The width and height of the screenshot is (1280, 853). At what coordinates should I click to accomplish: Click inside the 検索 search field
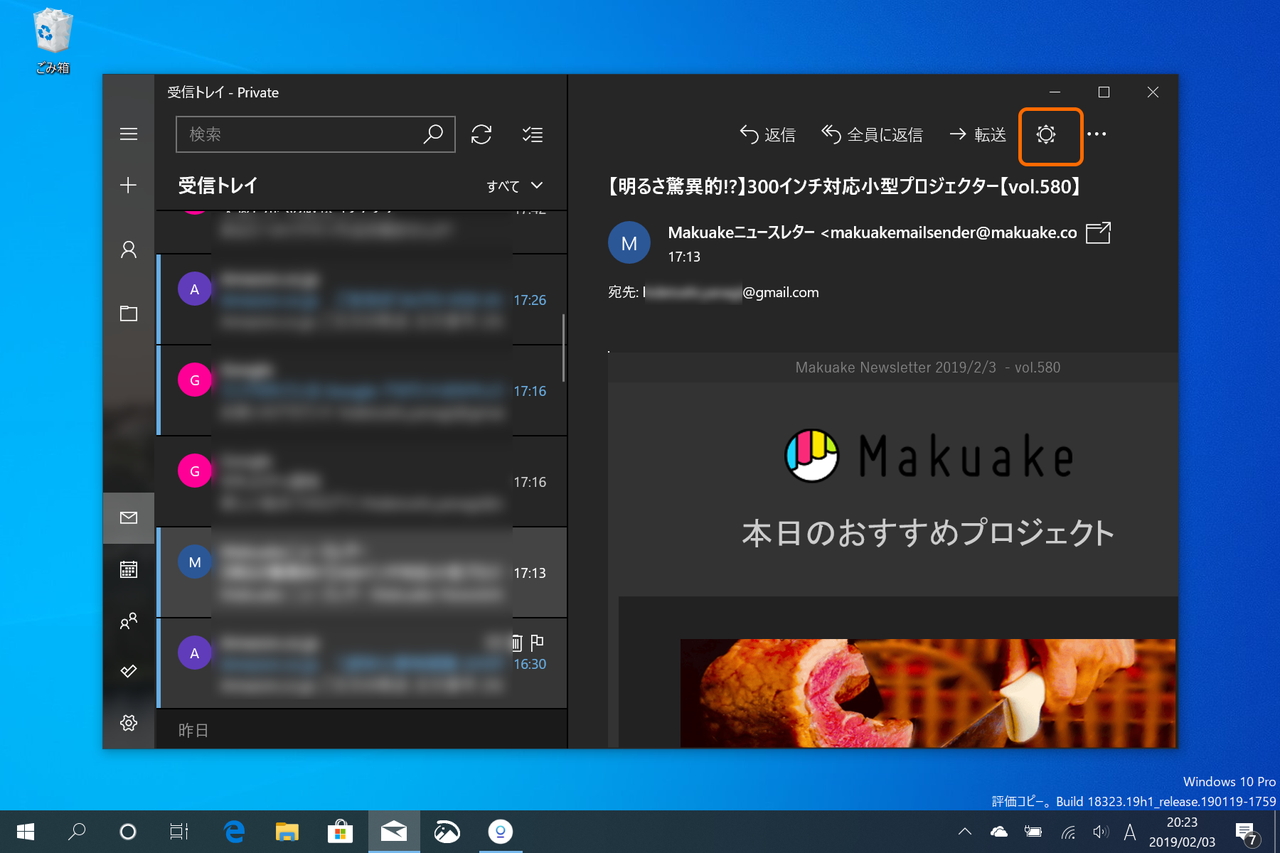300,134
